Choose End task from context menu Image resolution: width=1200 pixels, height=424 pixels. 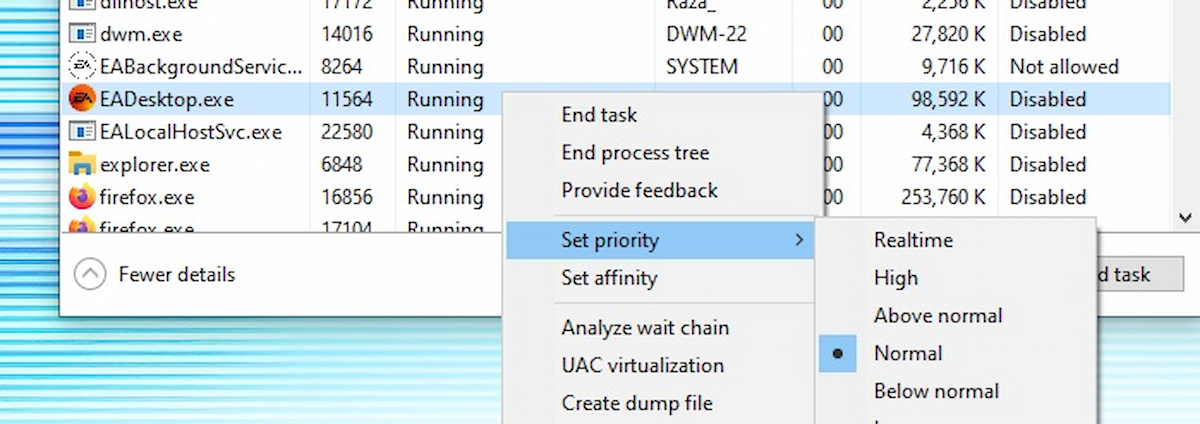pos(599,115)
